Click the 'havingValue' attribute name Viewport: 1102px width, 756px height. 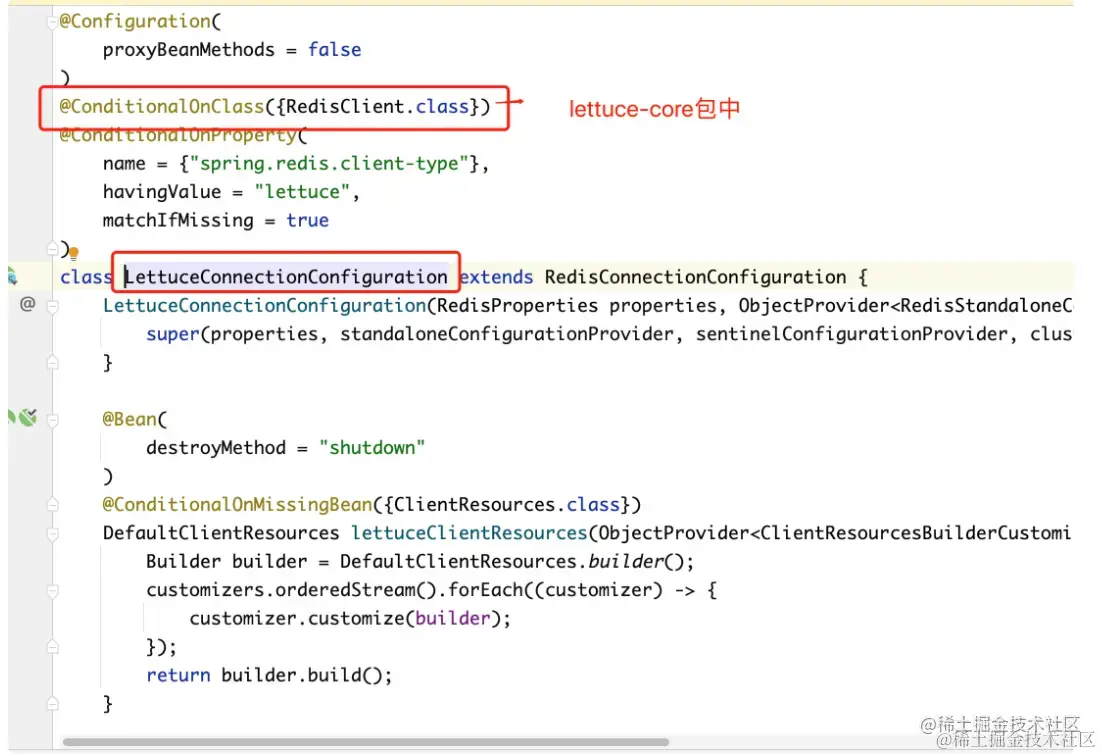162,192
